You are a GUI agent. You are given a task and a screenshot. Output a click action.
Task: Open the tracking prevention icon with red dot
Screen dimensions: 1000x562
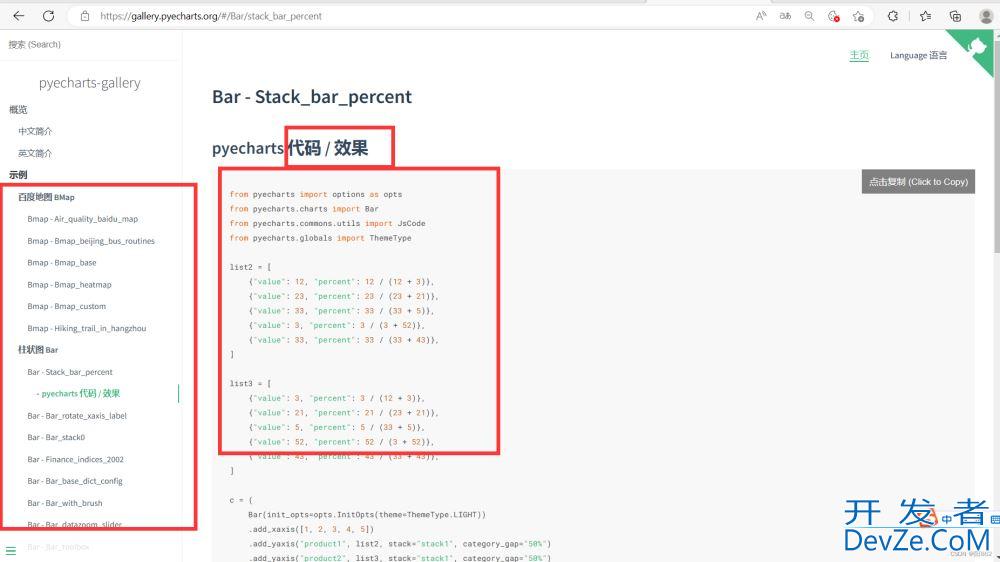point(834,16)
